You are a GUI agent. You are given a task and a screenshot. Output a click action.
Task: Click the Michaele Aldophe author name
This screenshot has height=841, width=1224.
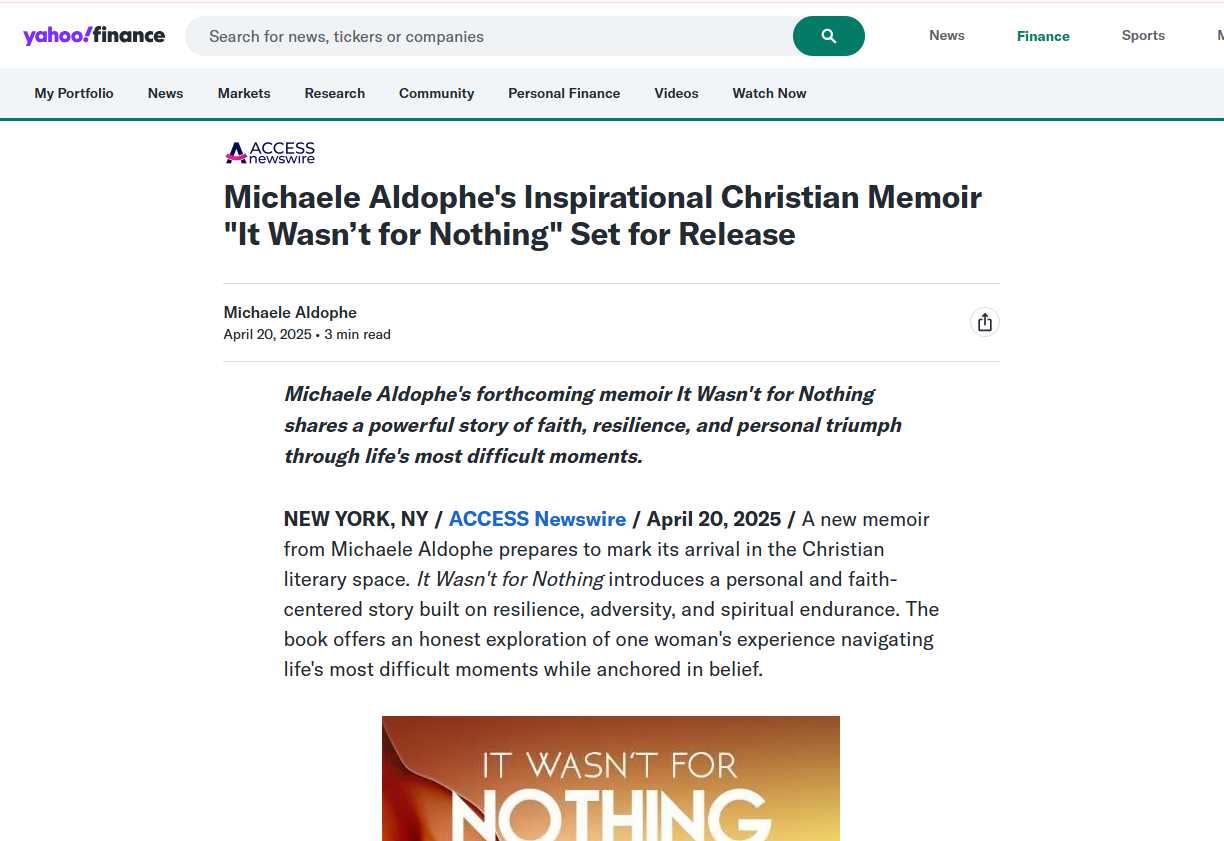click(x=290, y=312)
